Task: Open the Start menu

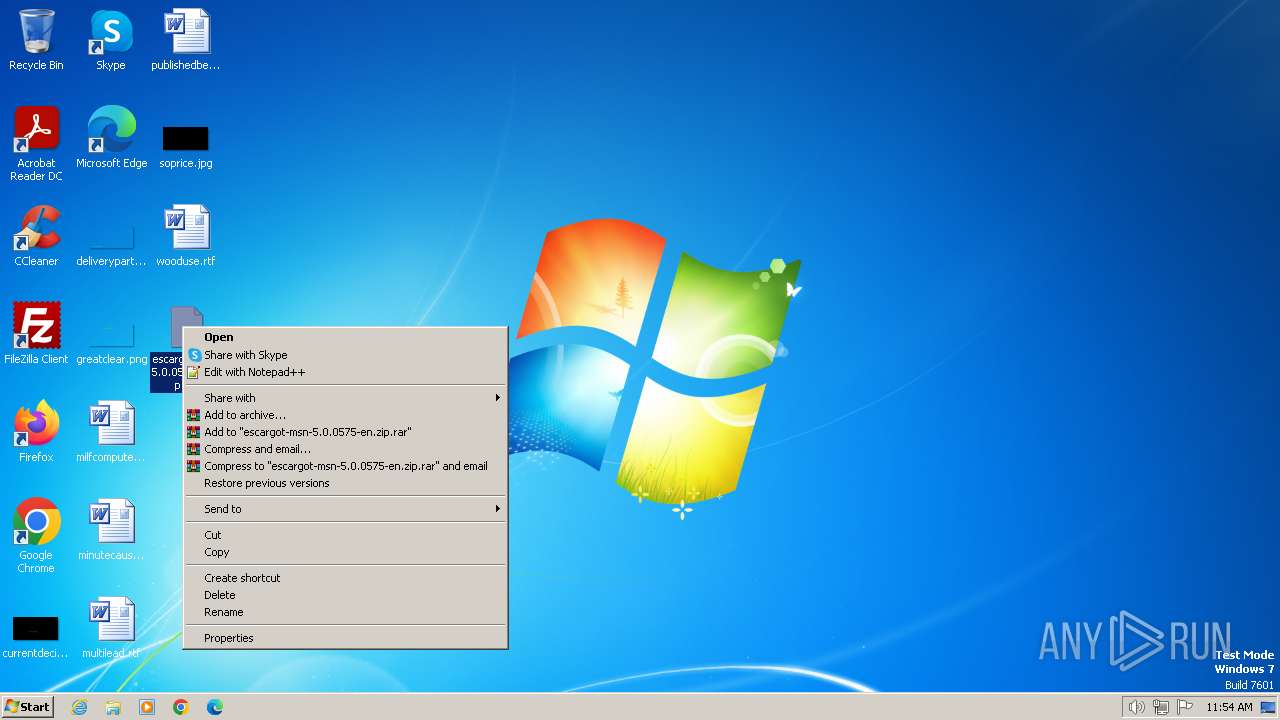Action: [27, 707]
